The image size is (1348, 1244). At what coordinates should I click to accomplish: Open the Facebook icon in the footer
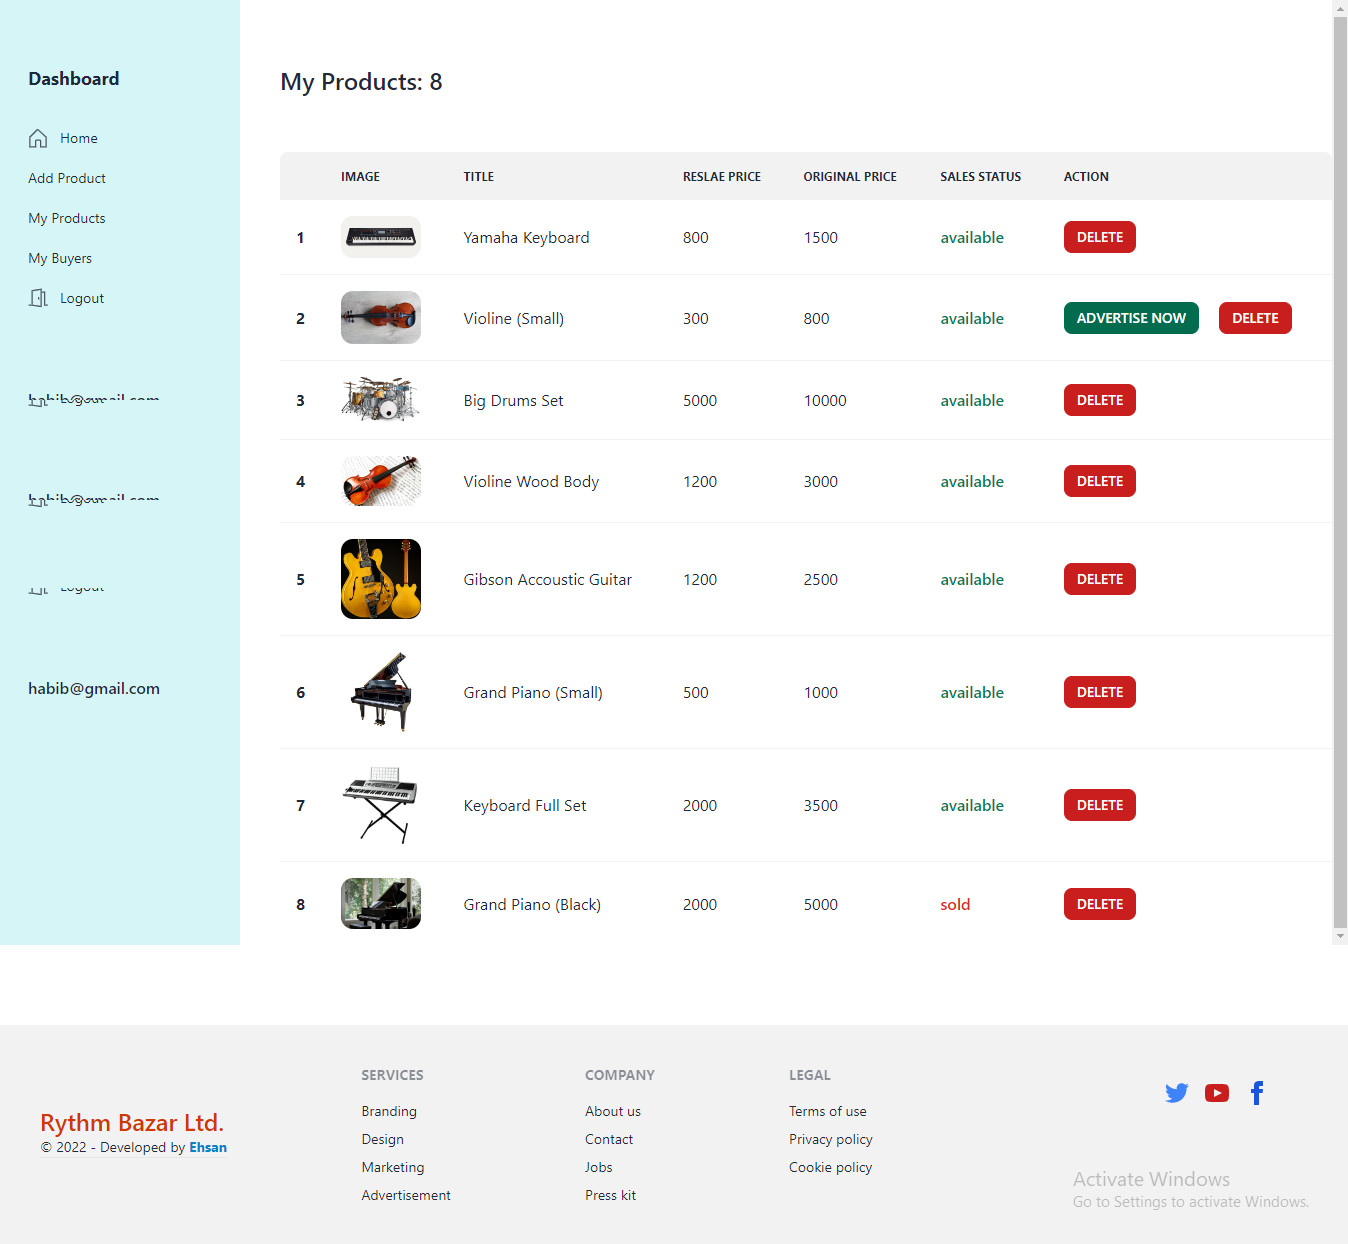pos(1256,1092)
